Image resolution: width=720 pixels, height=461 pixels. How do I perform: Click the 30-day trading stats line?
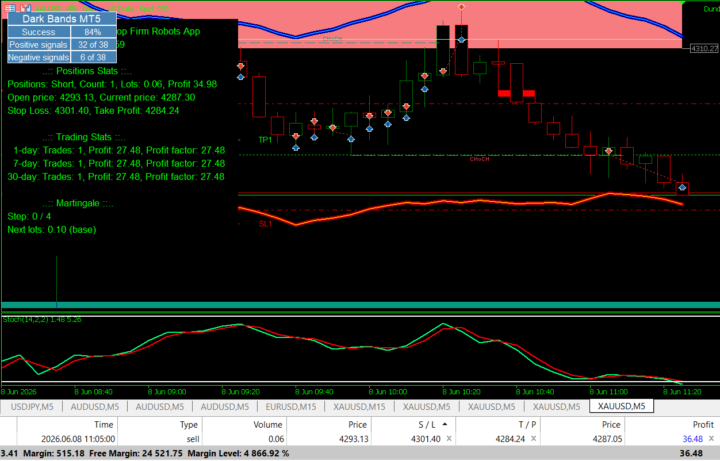(x=116, y=177)
